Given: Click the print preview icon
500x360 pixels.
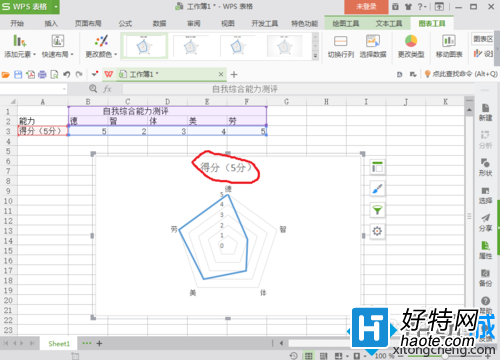Looking at the screenshot, I should [x=54, y=75].
